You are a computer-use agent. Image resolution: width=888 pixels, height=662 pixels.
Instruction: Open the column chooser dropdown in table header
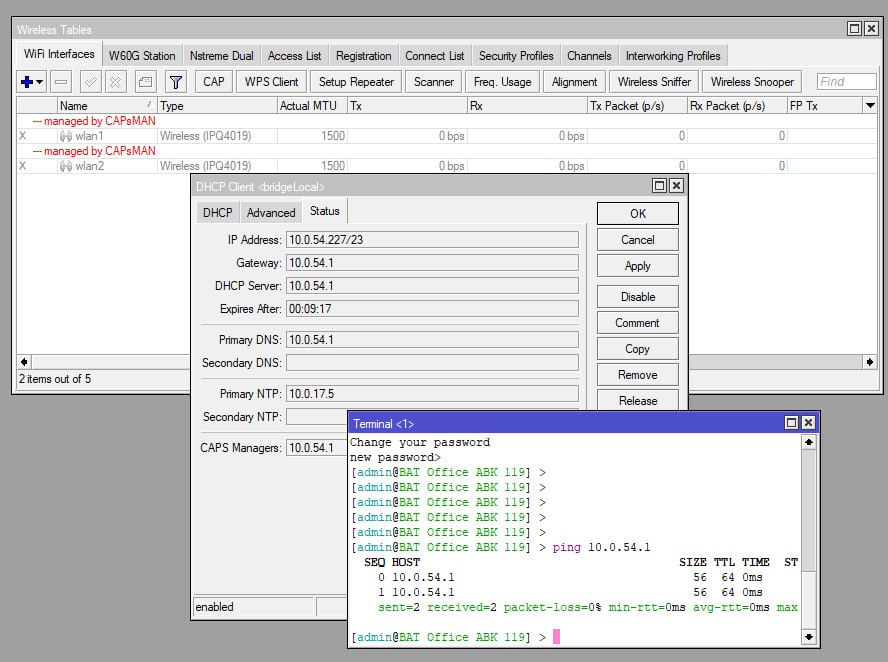click(x=870, y=105)
